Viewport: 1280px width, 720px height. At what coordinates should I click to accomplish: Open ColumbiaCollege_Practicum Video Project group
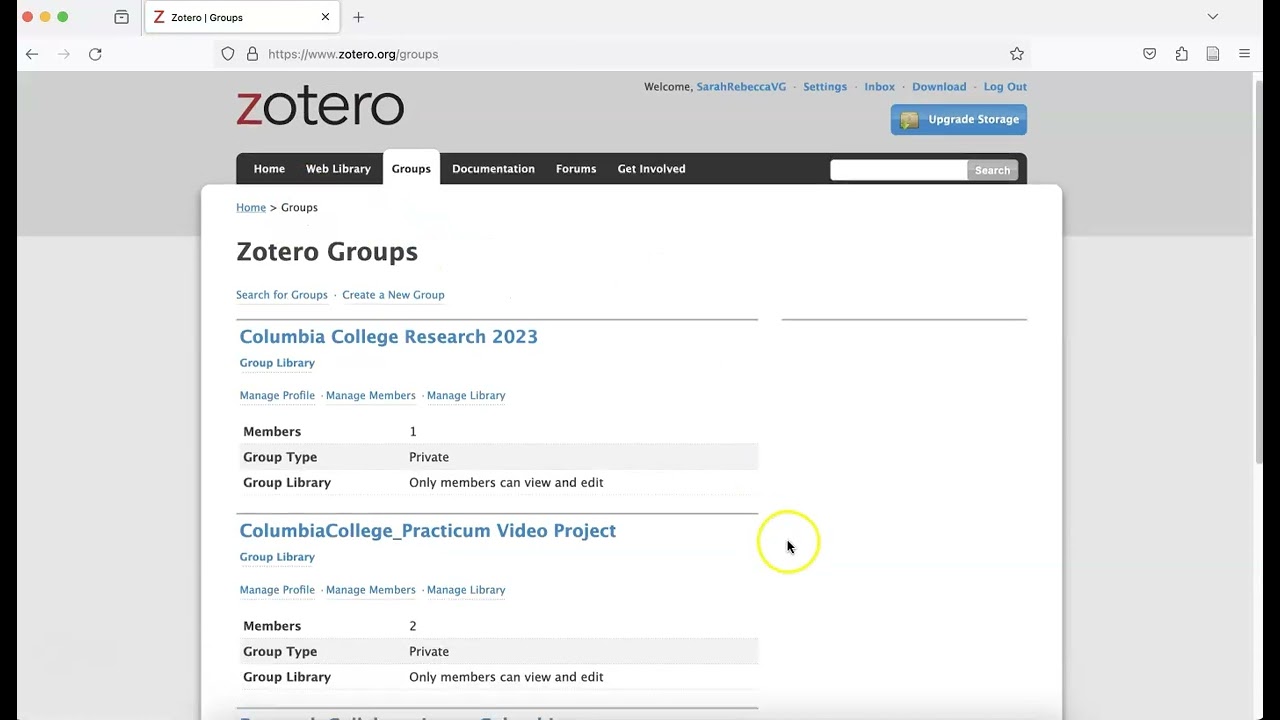428,531
